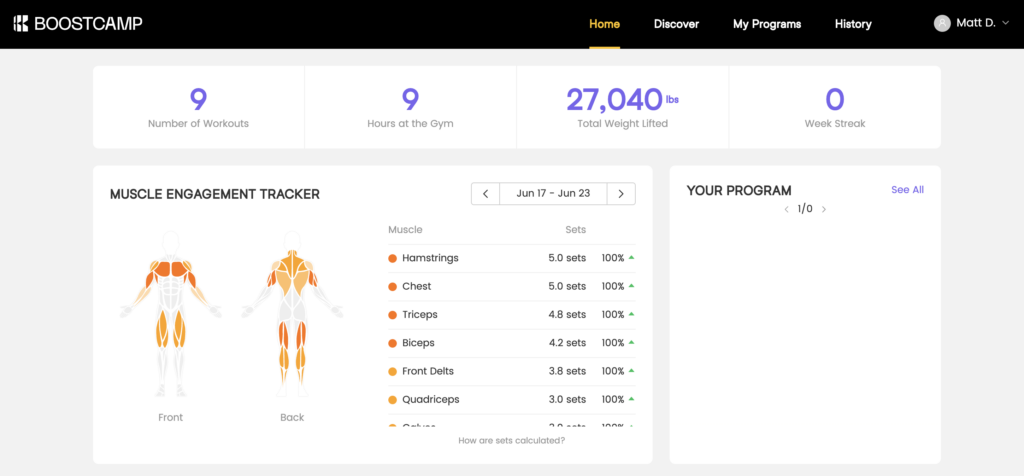Open the History tab

(x=853, y=24)
